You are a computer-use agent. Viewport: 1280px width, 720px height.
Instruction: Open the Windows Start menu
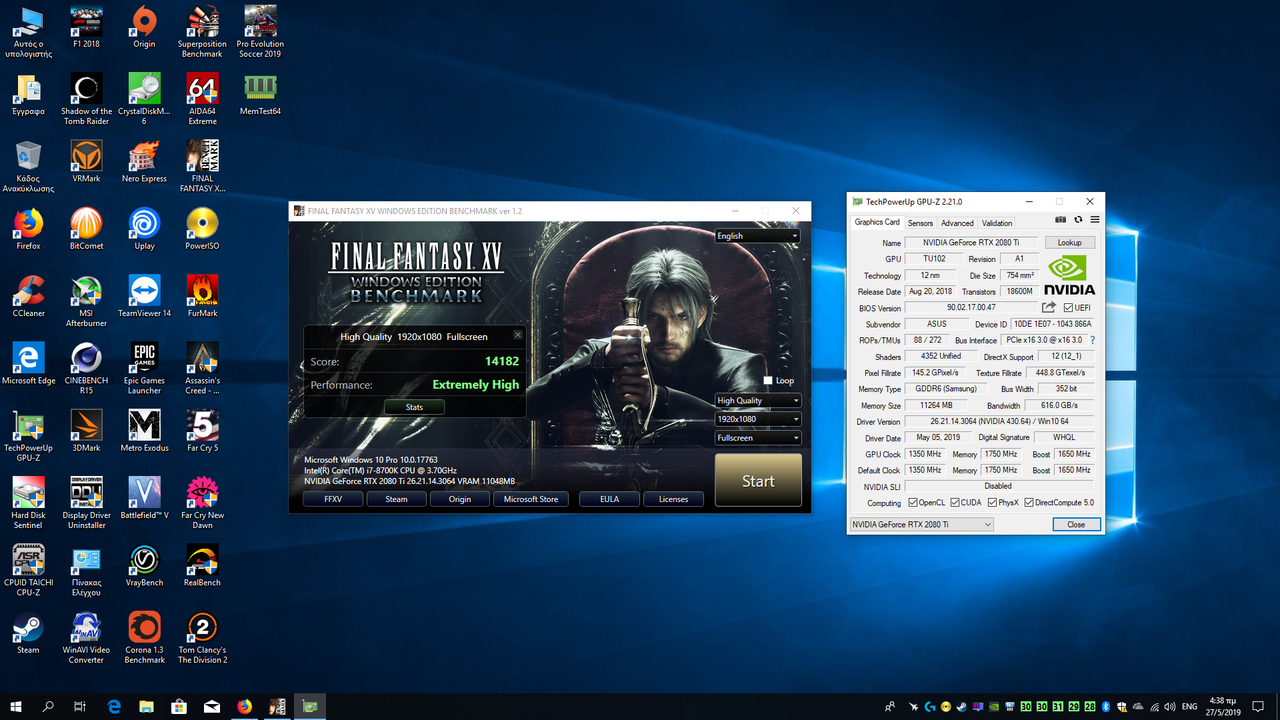click(x=16, y=706)
